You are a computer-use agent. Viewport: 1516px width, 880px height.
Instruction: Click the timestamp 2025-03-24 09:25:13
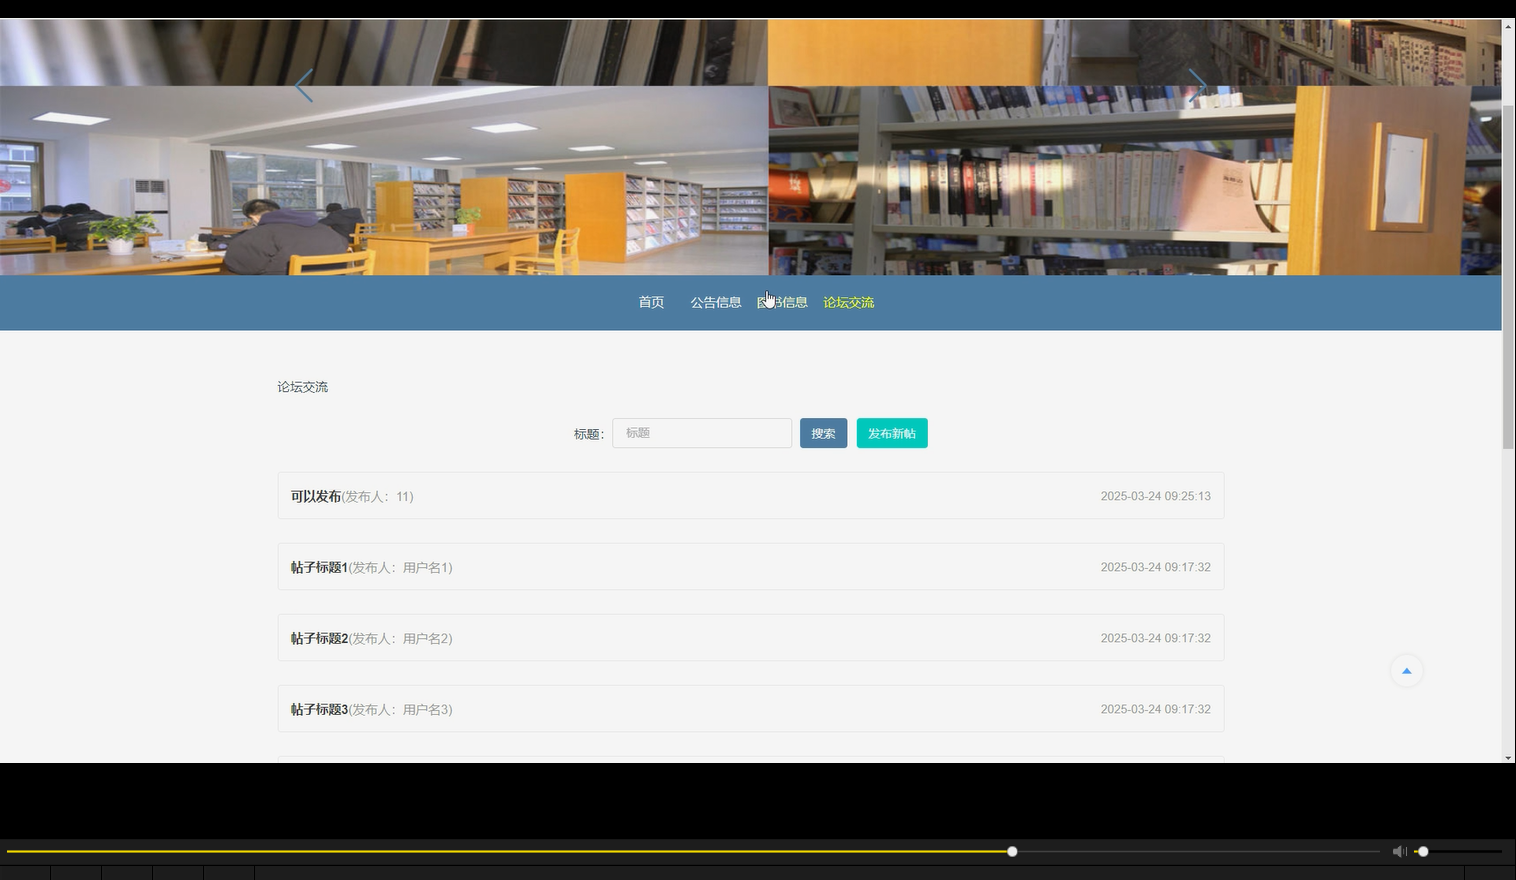1155,496
